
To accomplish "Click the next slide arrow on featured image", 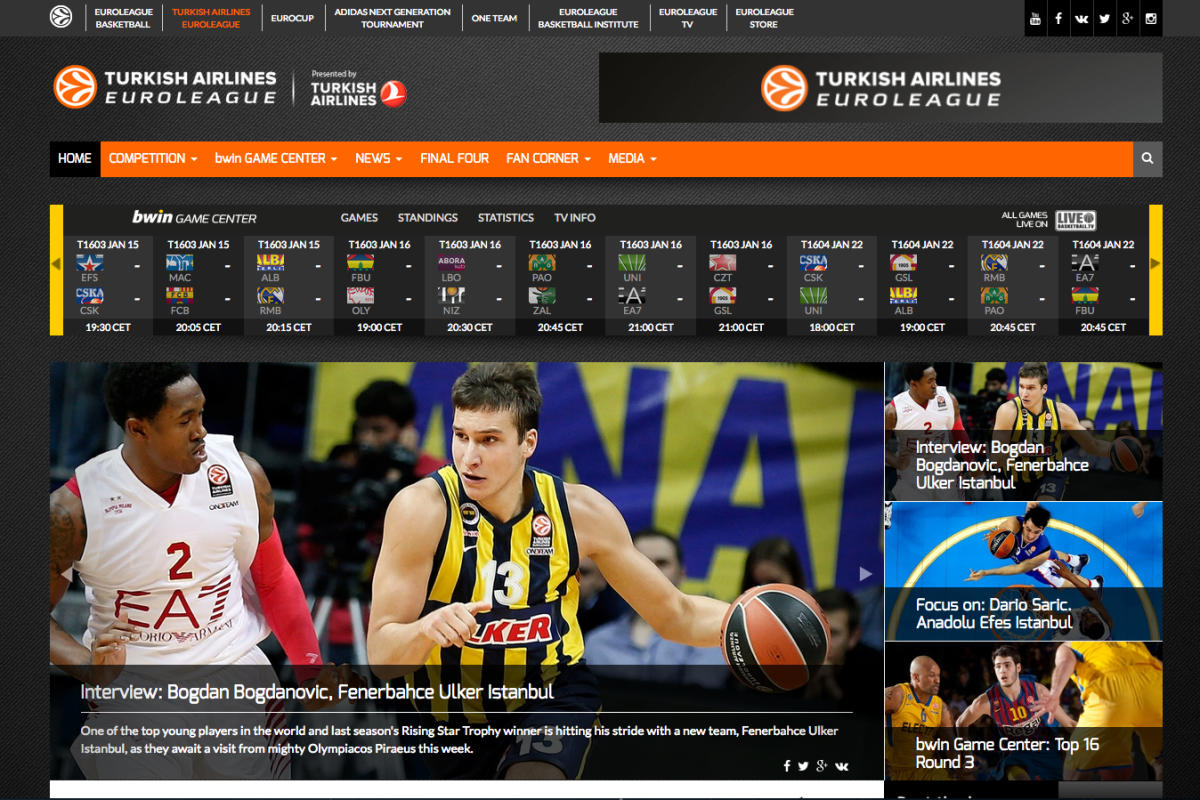I will [x=866, y=573].
